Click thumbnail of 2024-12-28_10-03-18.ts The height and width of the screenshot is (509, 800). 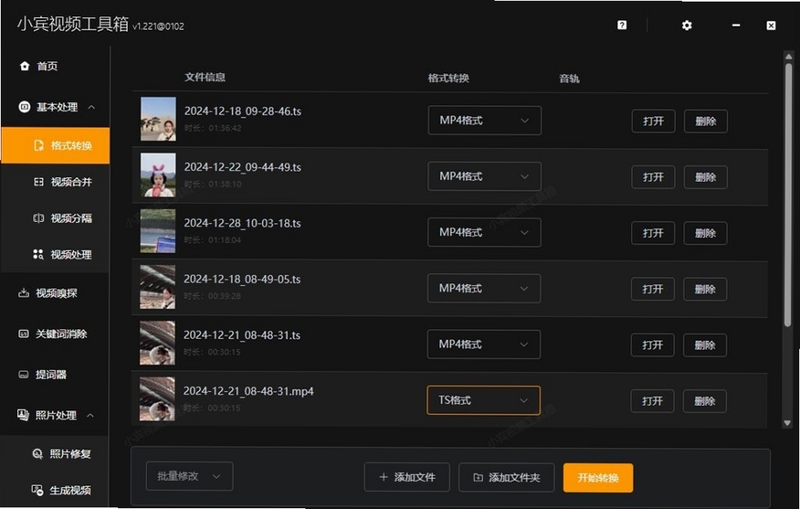[x=158, y=231]
